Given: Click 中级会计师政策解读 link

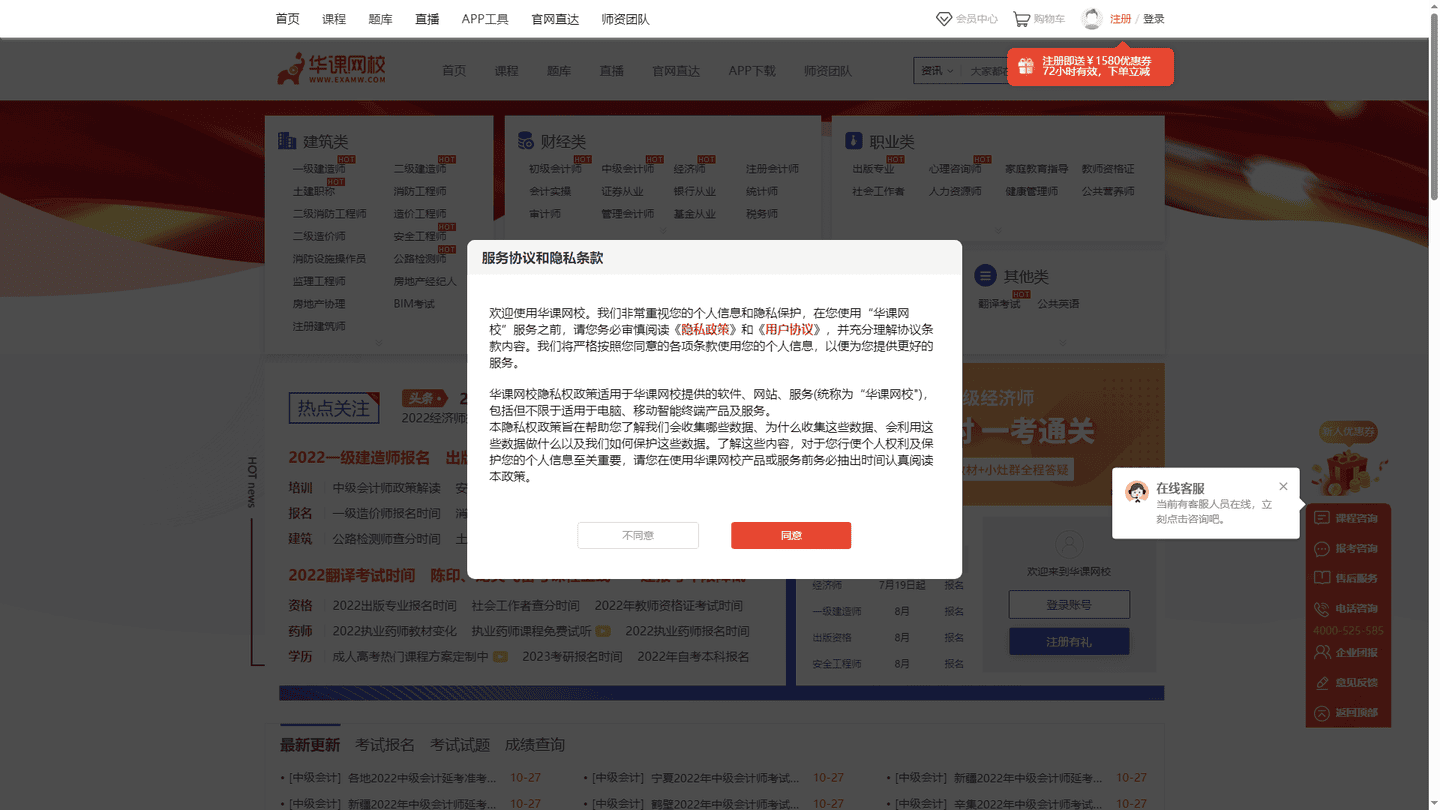Looking at the screenshot, I should click(387, 488).
